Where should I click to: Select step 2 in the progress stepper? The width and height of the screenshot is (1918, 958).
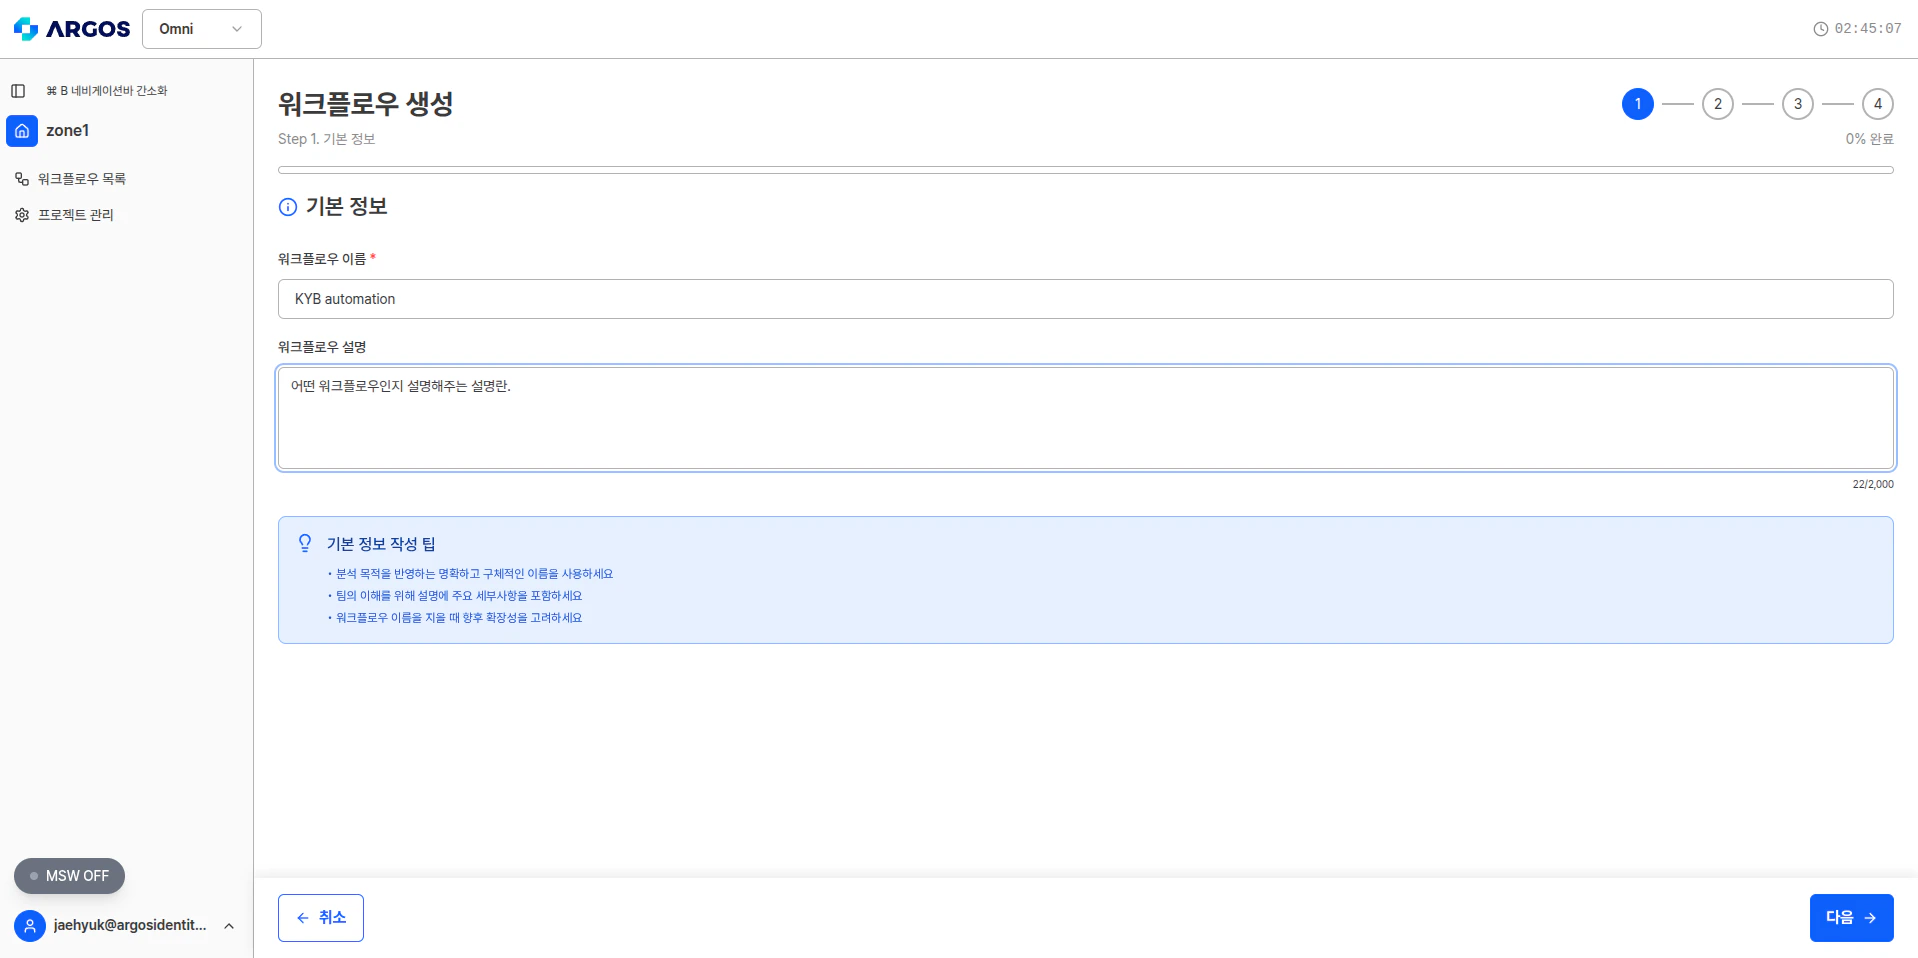(x=1718, y=104)
